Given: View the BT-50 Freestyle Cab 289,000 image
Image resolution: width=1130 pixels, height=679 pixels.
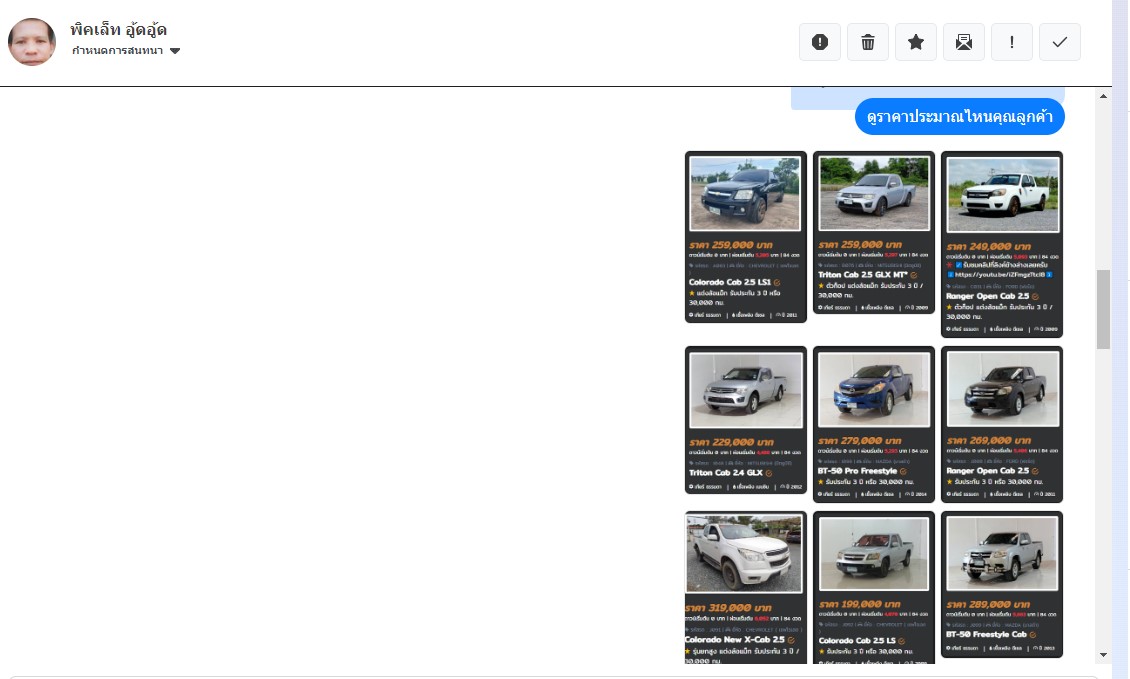Looking at the screenshot, I should click(x=1002, y=584).
